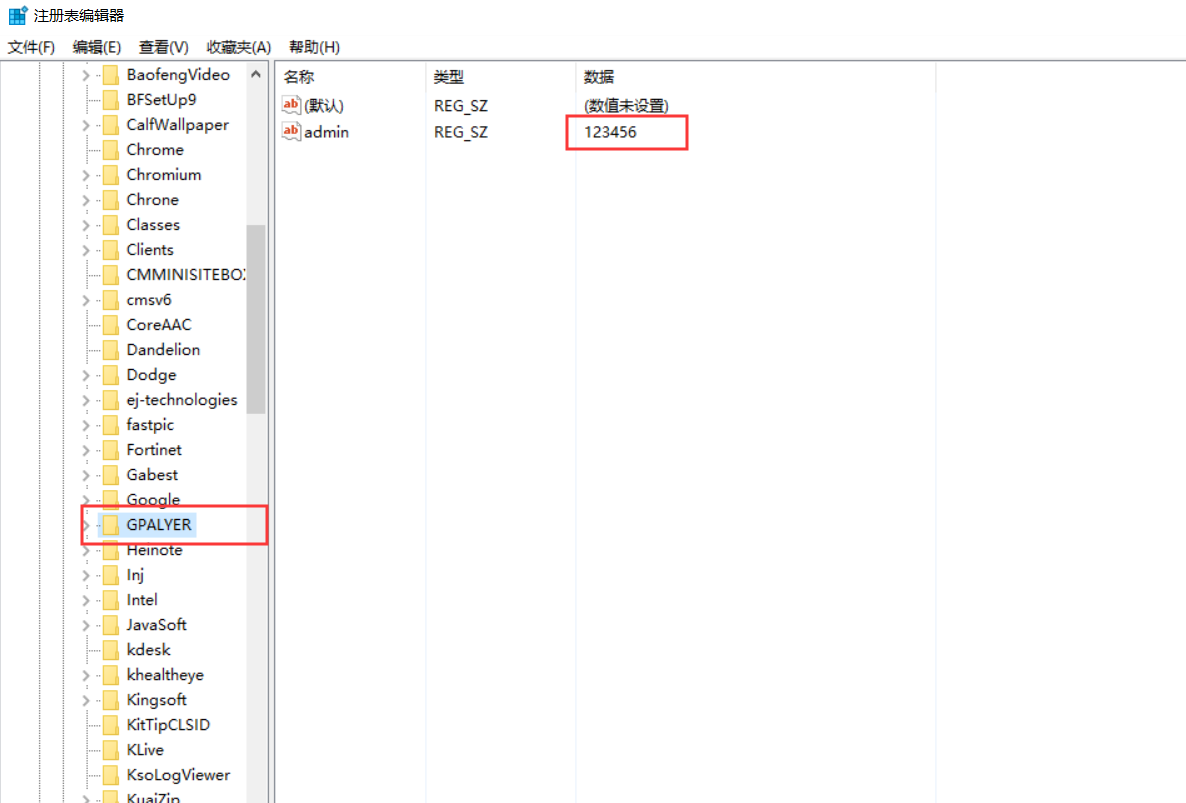
Task: Select the KitTipCLSID folder icon
Action: pos(110,724)
